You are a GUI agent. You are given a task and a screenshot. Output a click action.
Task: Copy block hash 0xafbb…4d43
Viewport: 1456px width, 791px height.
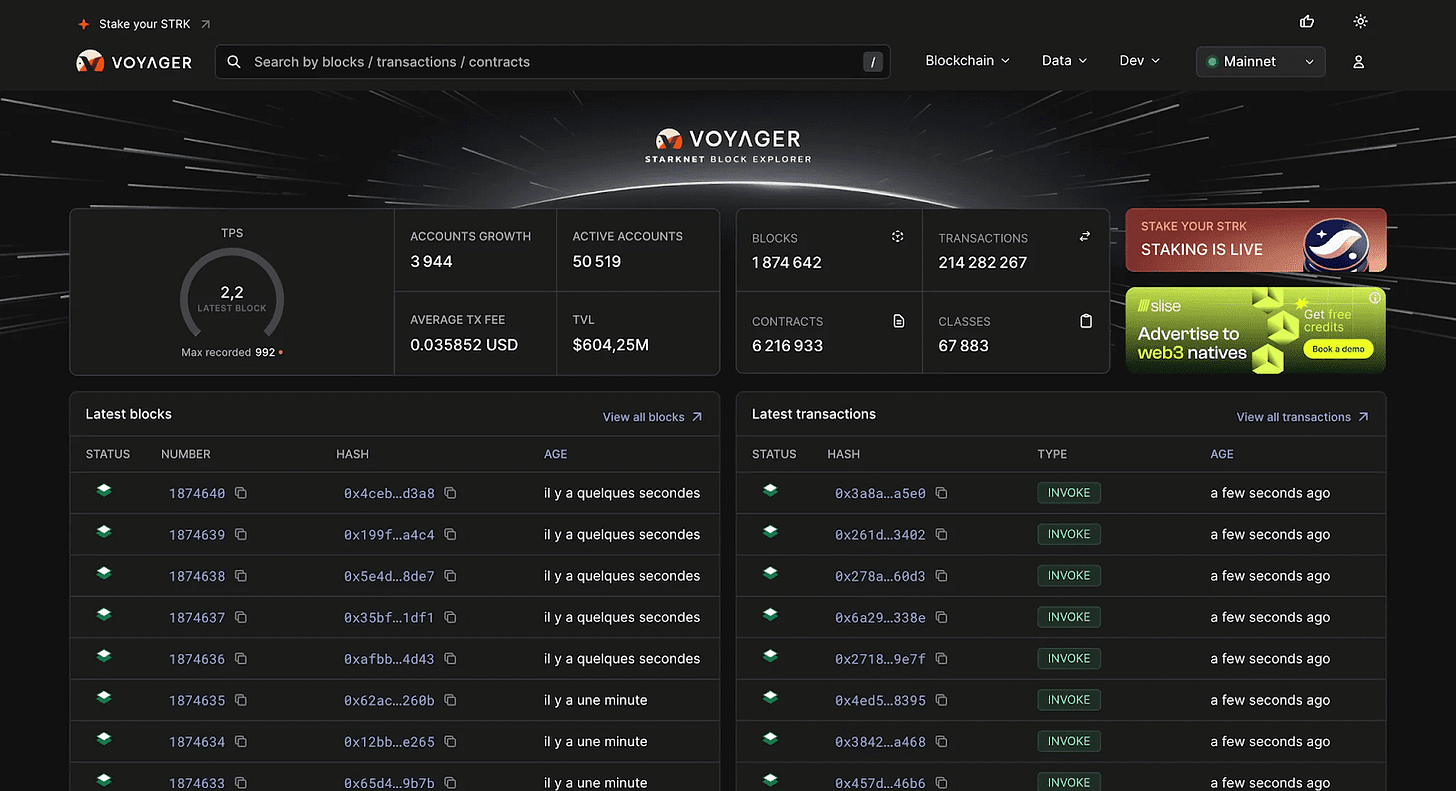point(450,659)
